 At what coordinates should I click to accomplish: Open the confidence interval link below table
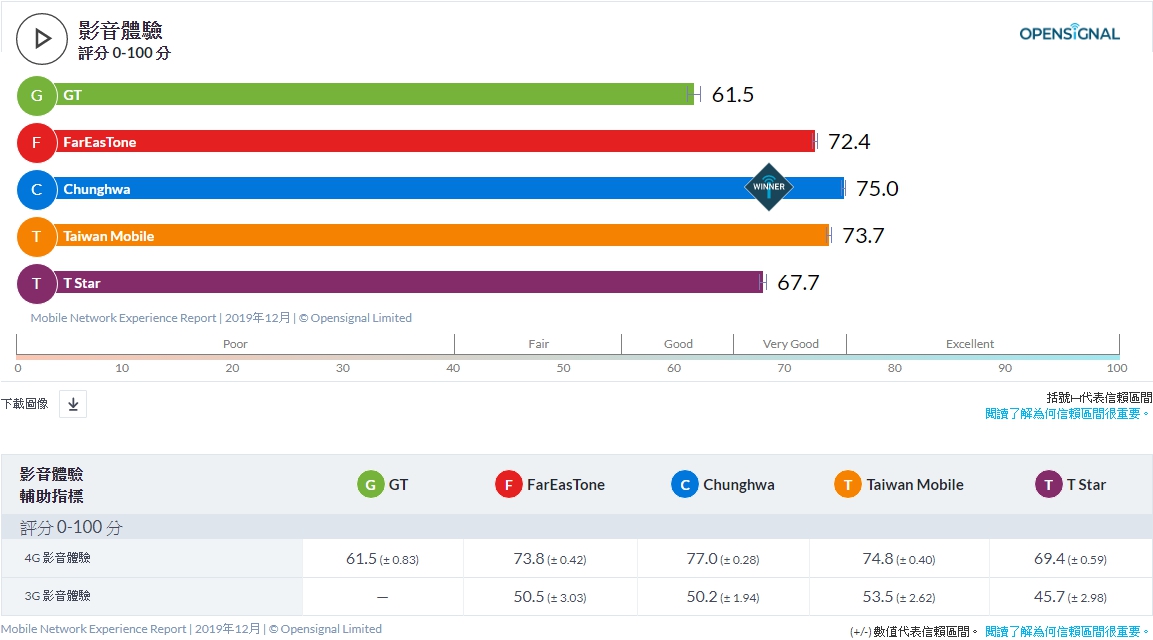[x=1068, y=632]
